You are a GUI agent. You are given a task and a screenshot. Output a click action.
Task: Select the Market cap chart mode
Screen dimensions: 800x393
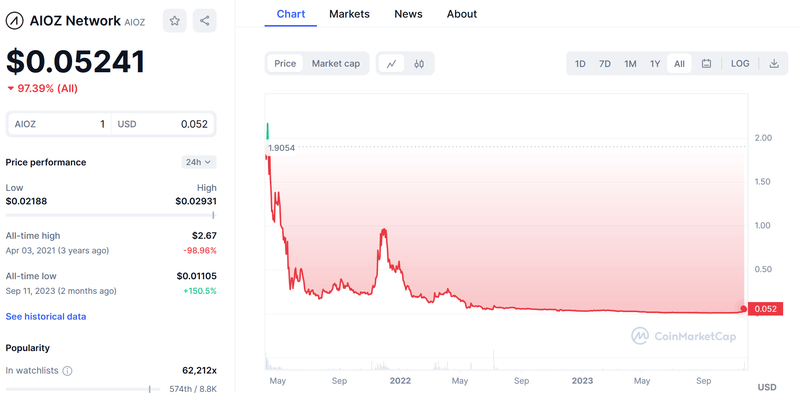(x=336, y=64)
